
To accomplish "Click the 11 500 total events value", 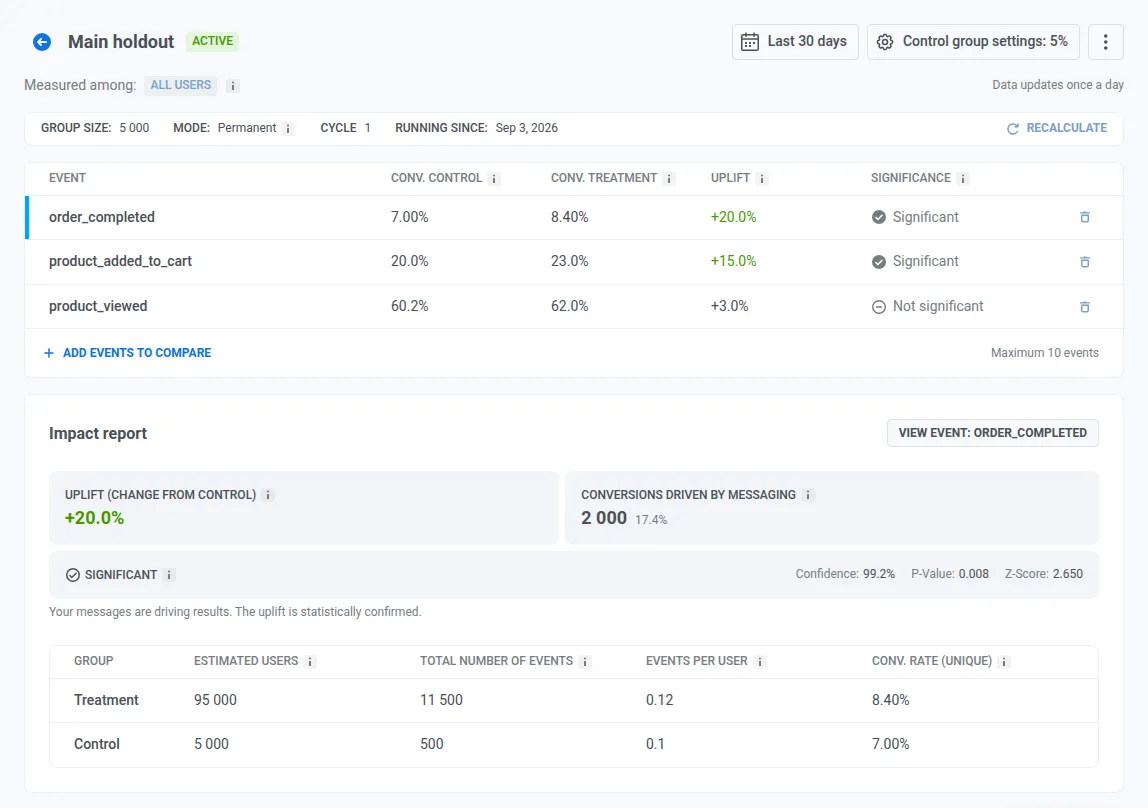I will [x=441, y=700].
